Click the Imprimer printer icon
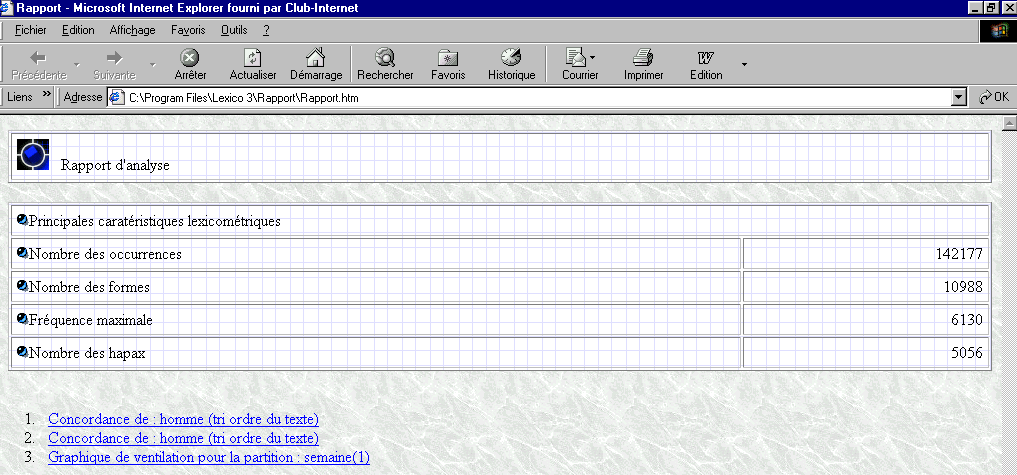 click(643, 58)
